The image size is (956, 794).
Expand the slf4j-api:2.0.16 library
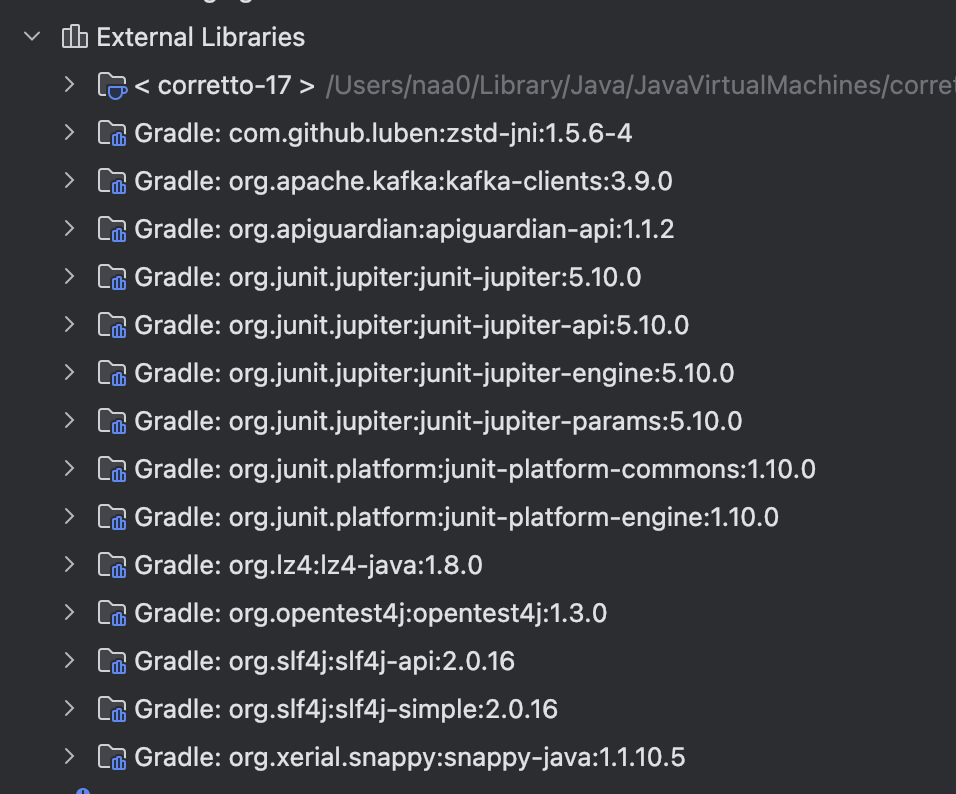point(70,660)
